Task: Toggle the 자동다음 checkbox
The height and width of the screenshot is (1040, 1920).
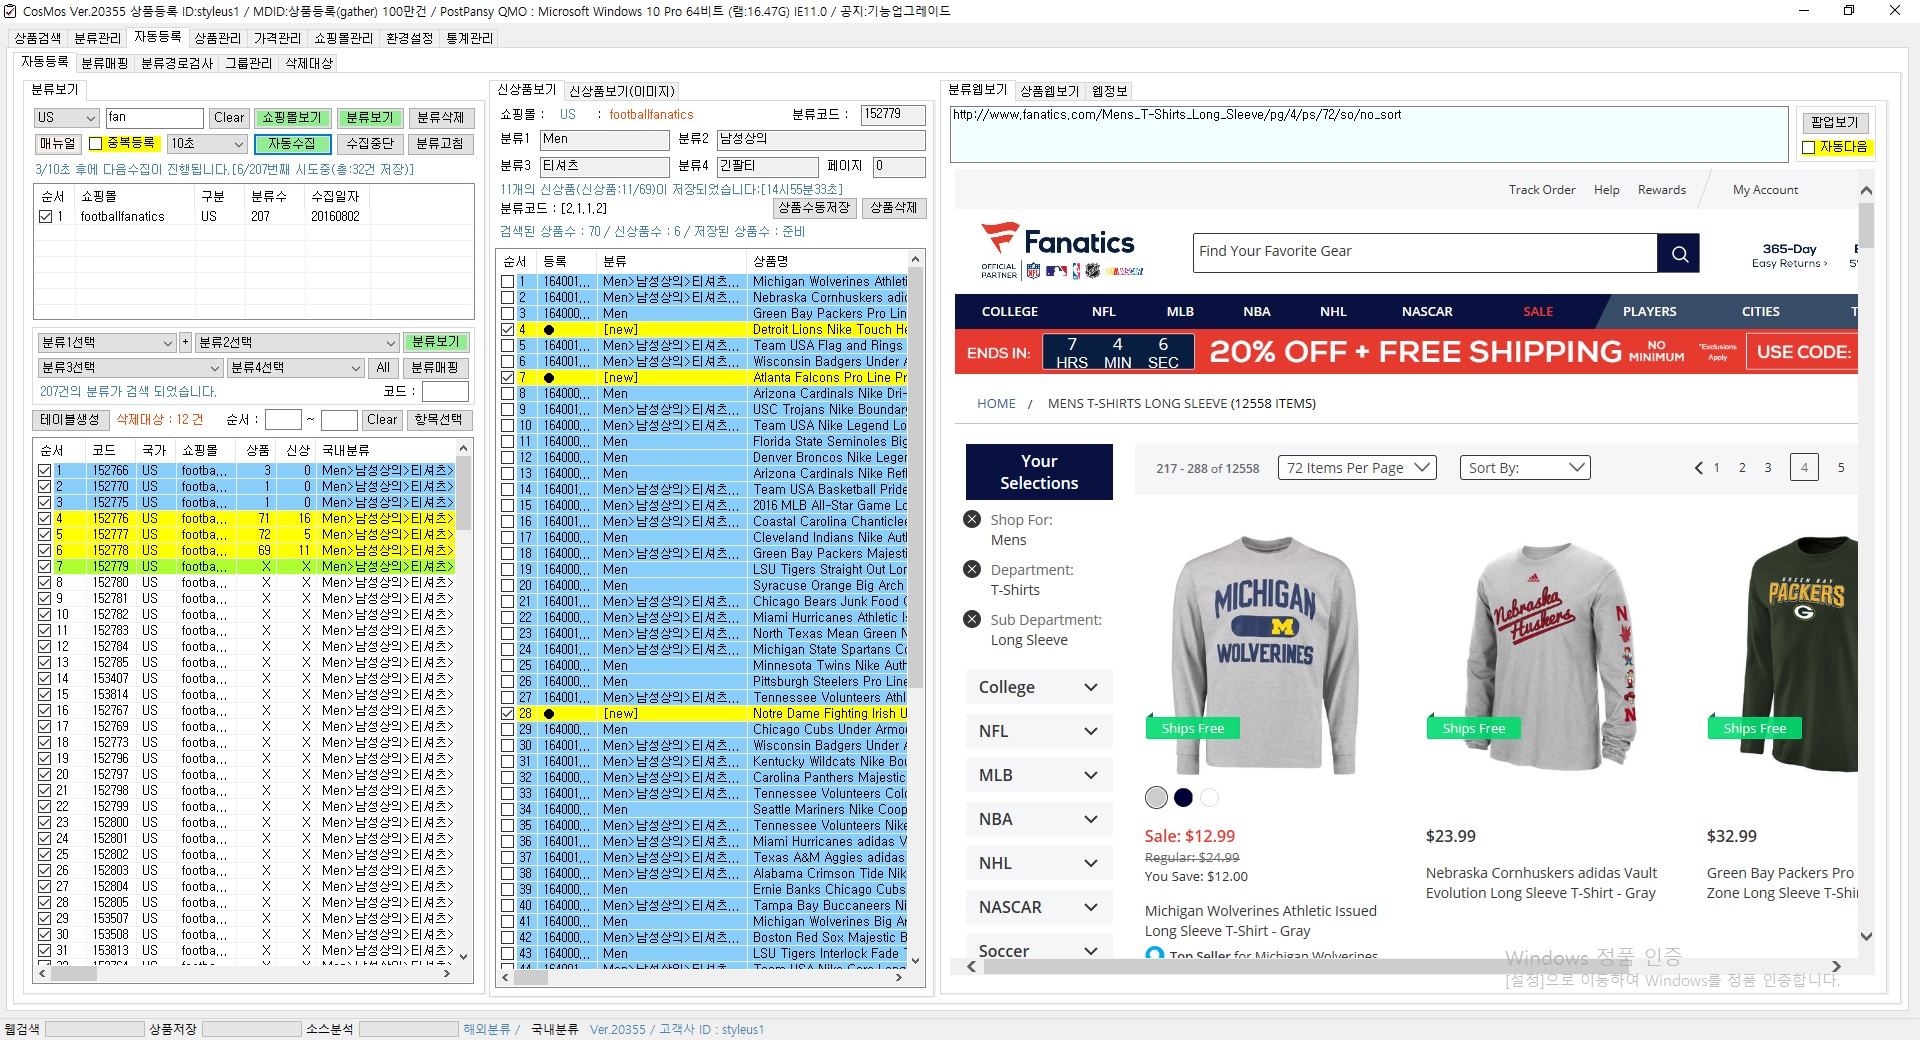Action: pos(1808,147)
